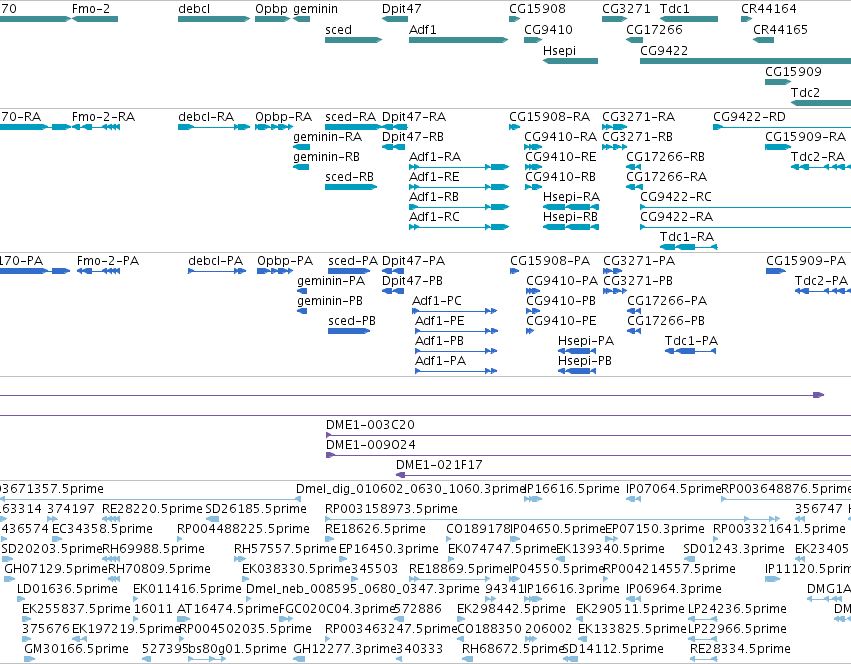Click BAC clone DME1-021F17
The width and height of the screenshot is (851, 664).
tap(624, 475)
